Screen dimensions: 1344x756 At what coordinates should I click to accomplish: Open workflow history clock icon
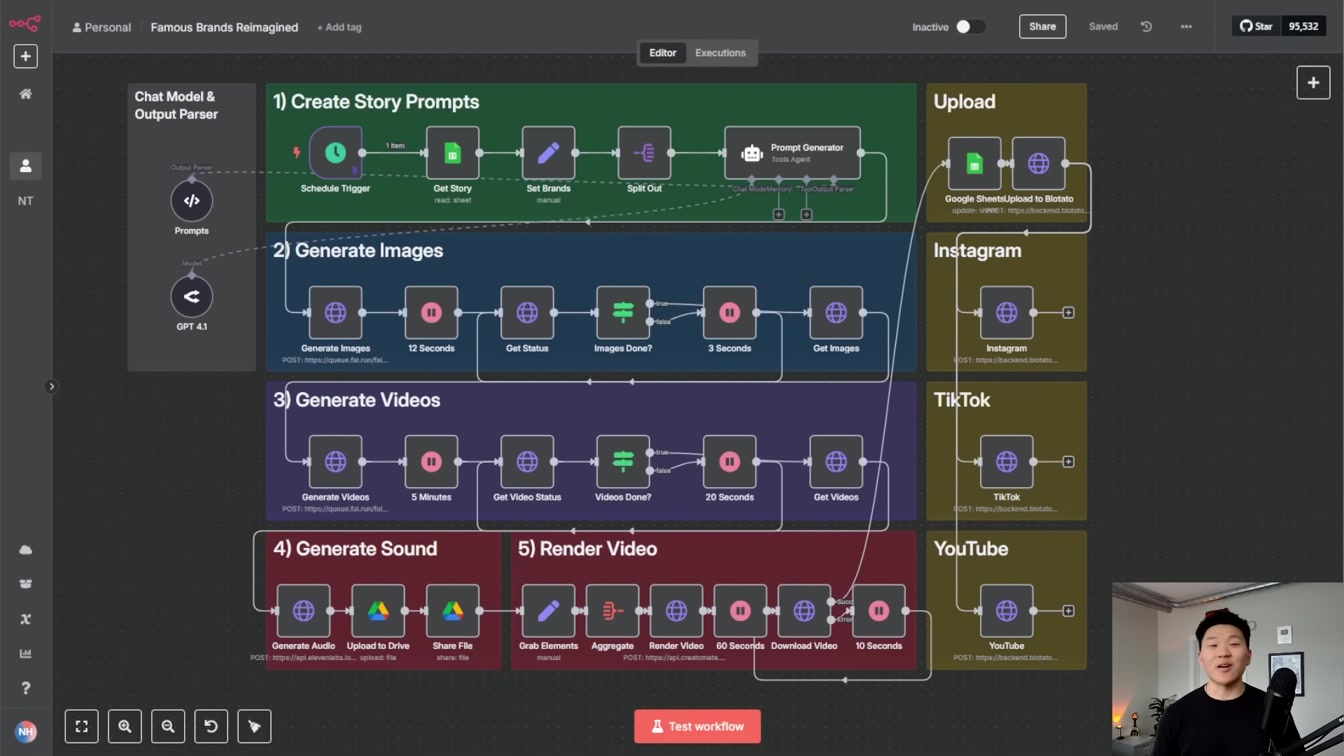point(1146,27)
